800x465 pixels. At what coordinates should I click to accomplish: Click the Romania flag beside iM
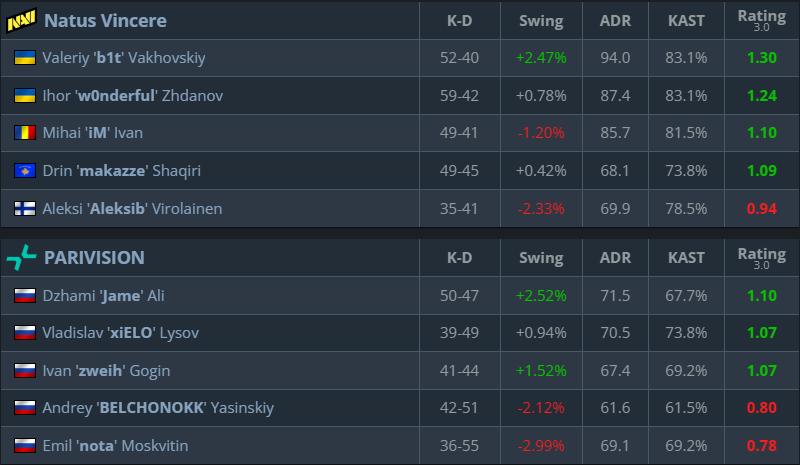pyautogui.click(x=25, y=133)
